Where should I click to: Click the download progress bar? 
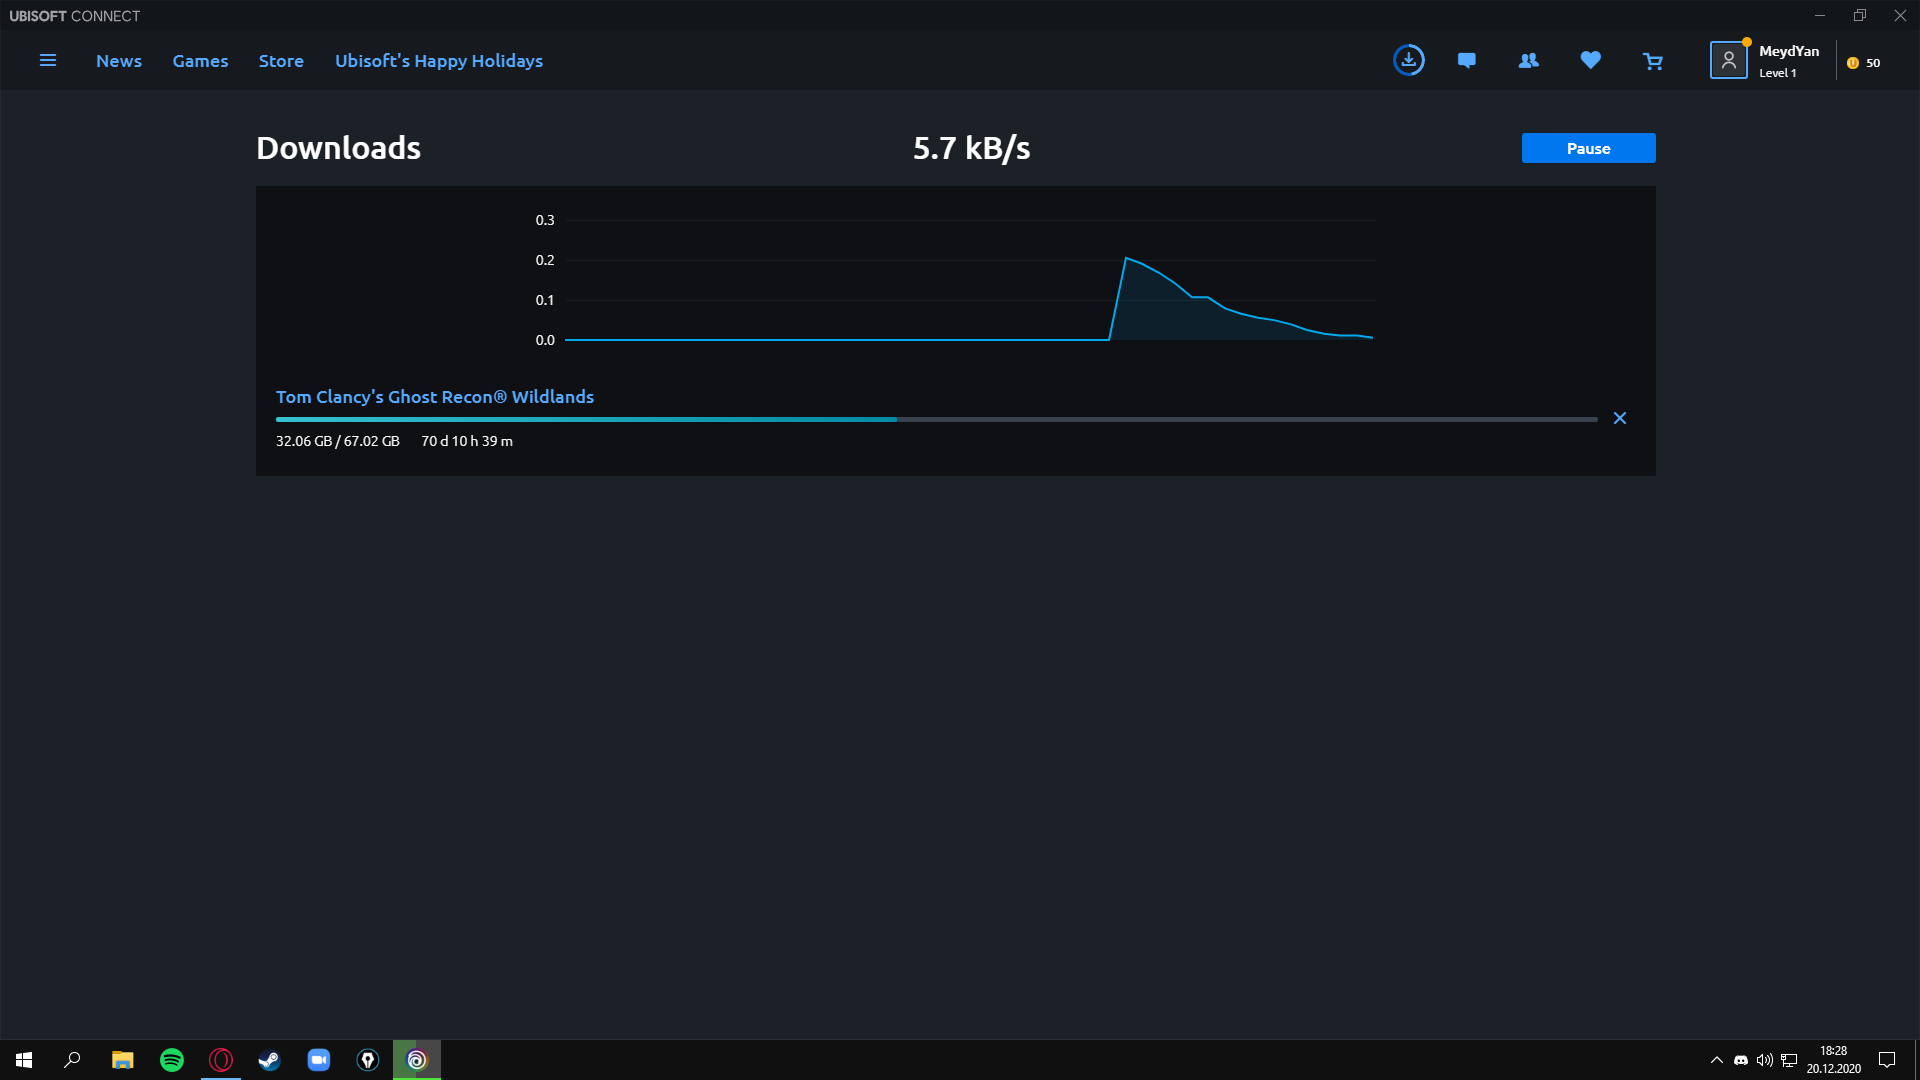pos(936,420)
